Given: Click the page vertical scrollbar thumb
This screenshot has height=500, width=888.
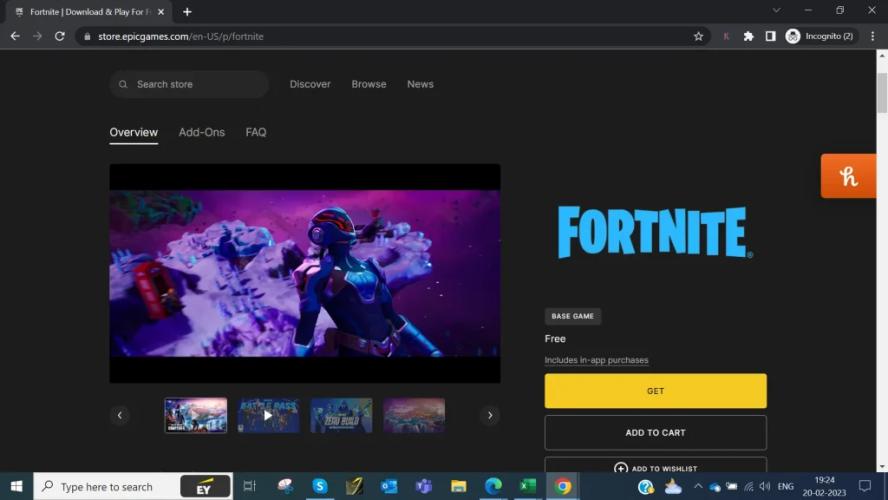Looking at the screenshot, I should [x=882, y=93].
